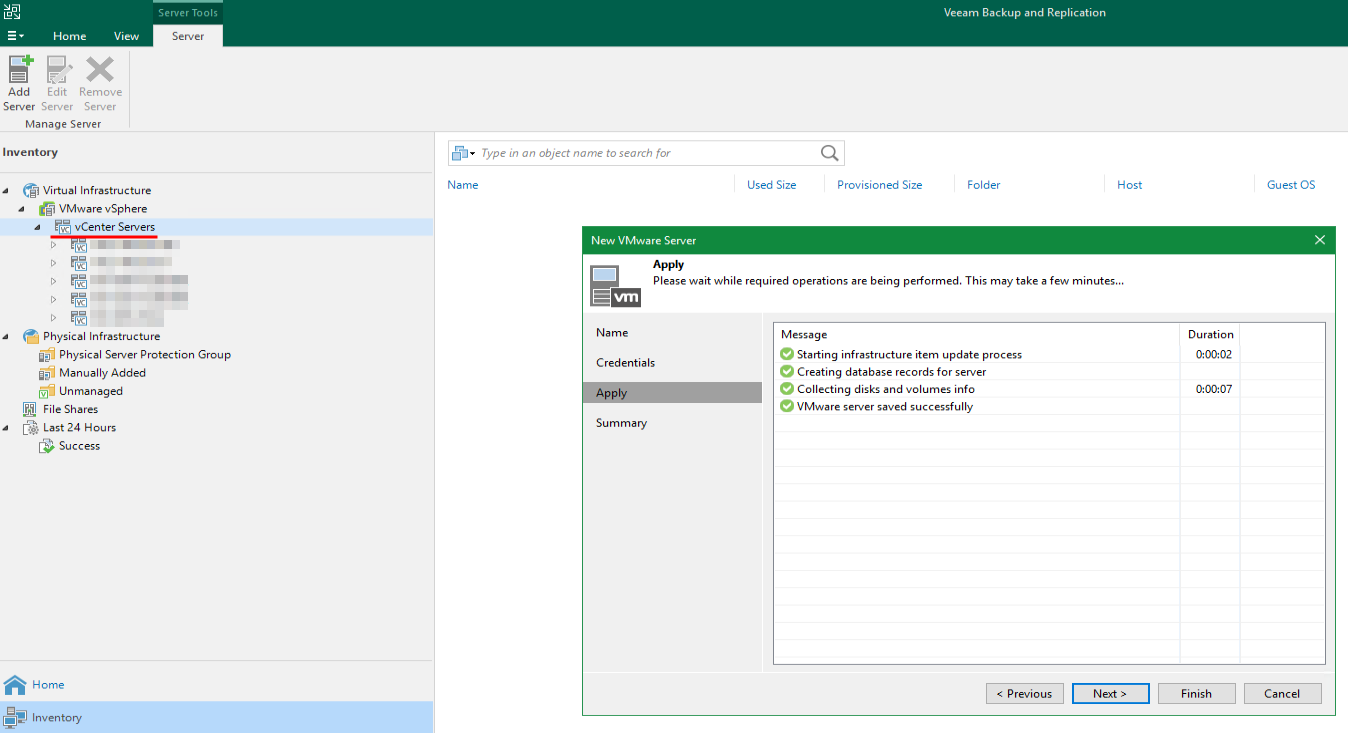The width and height of the screenshot is (1348, 733).
Task: Open the main hamburger menu
Action: 15,36
